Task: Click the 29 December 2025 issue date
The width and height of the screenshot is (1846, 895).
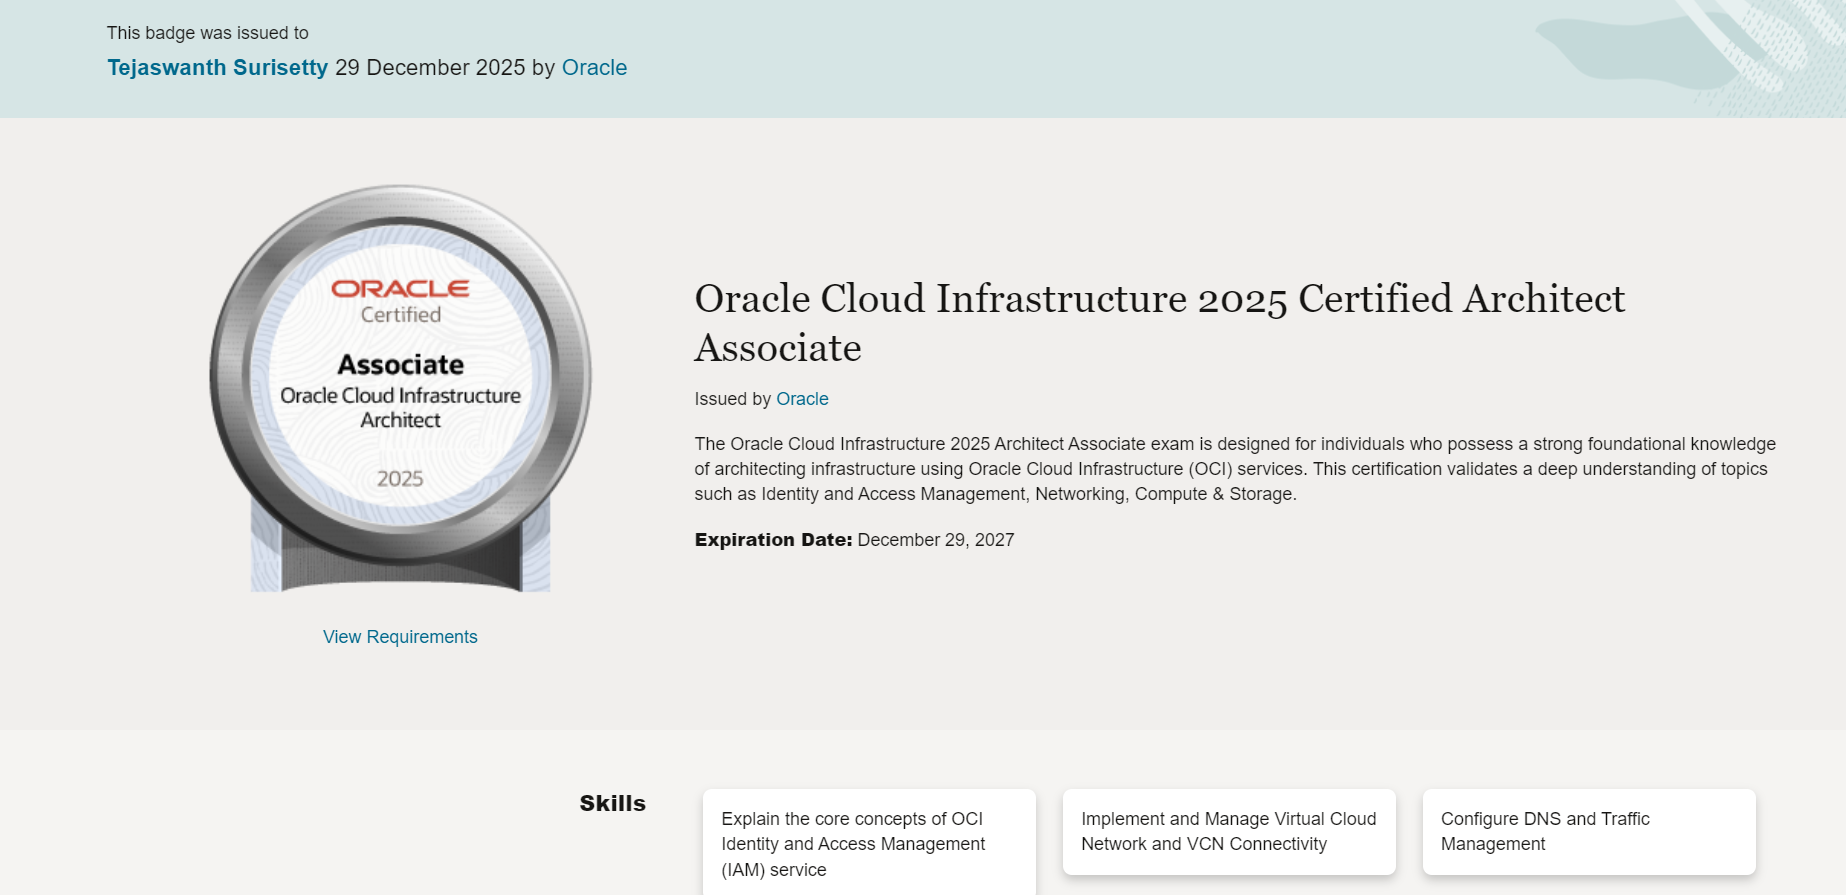Action: pyautogui.click(x=430, y=68)
